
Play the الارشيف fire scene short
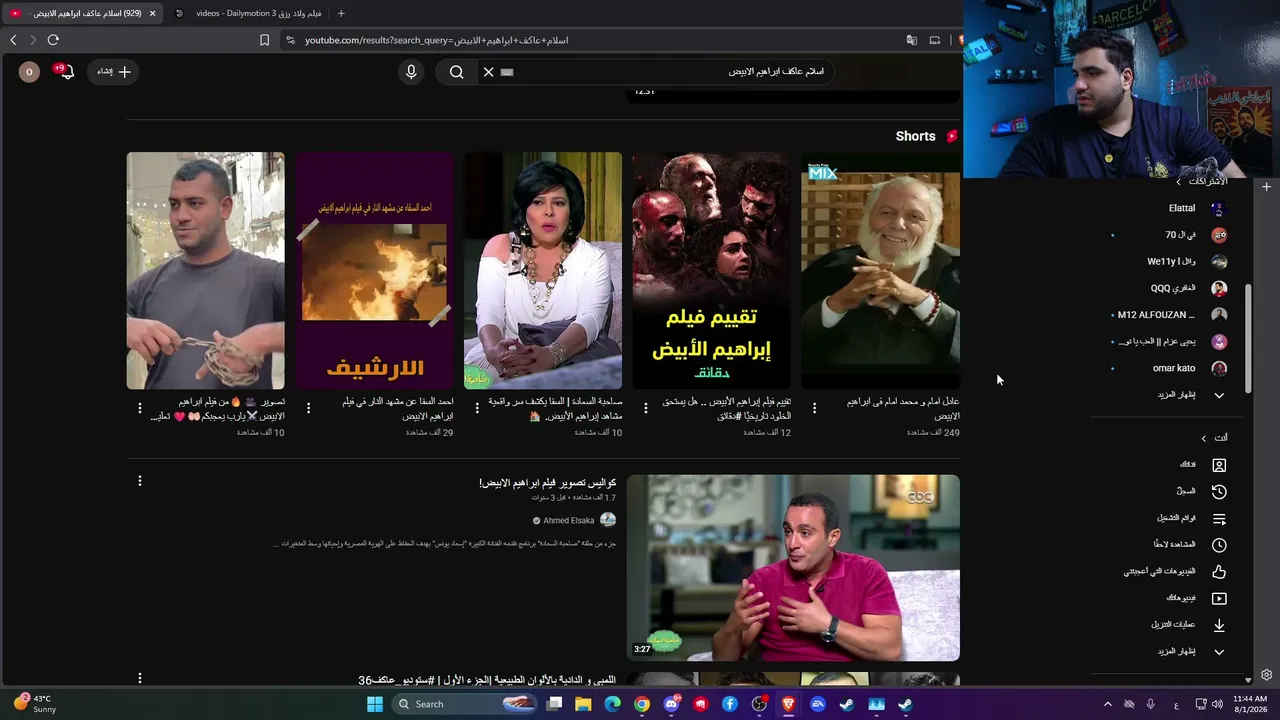pyautogui.click(x=374, y=270)
